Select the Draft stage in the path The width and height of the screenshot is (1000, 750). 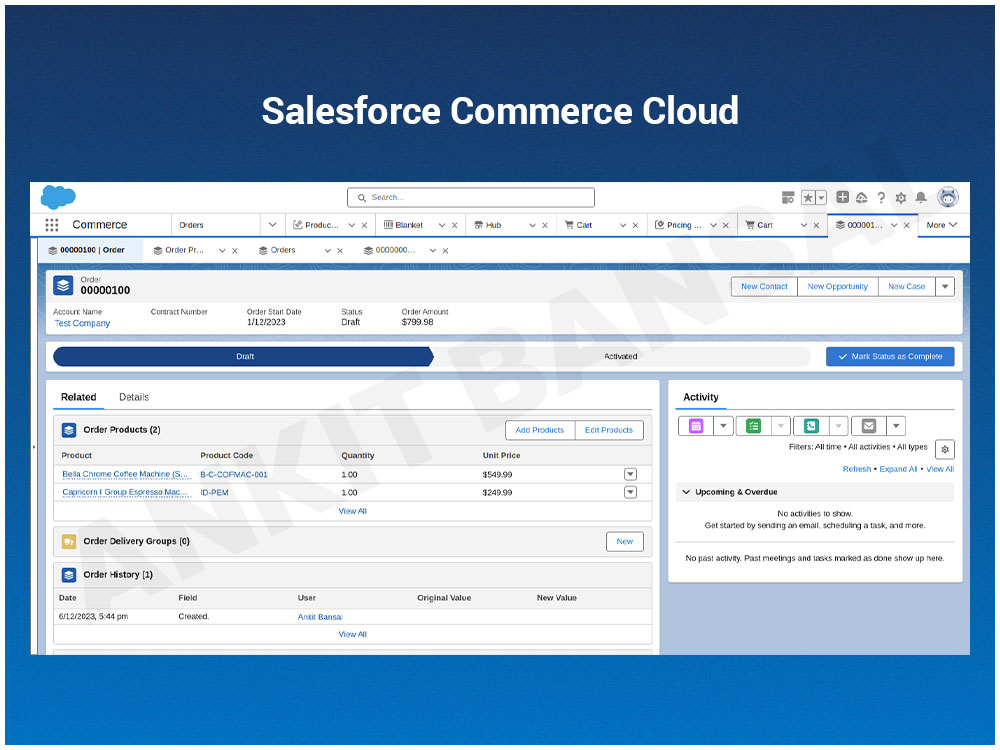[244, 357]
